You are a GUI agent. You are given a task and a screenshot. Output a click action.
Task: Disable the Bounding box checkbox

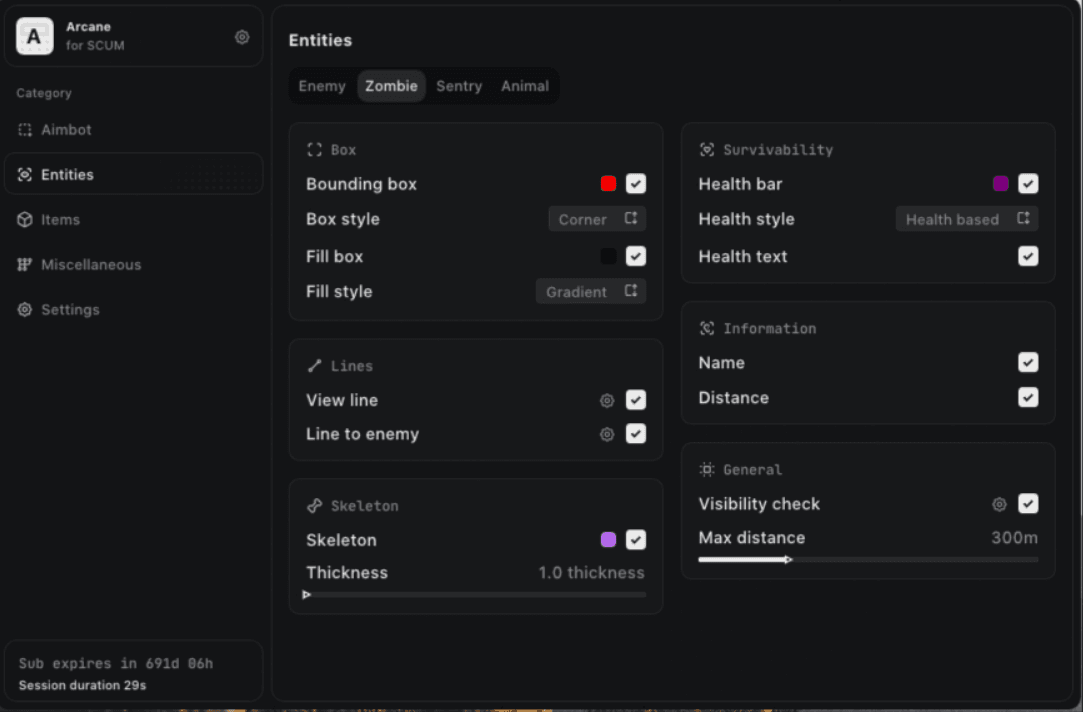coord(636,184)
